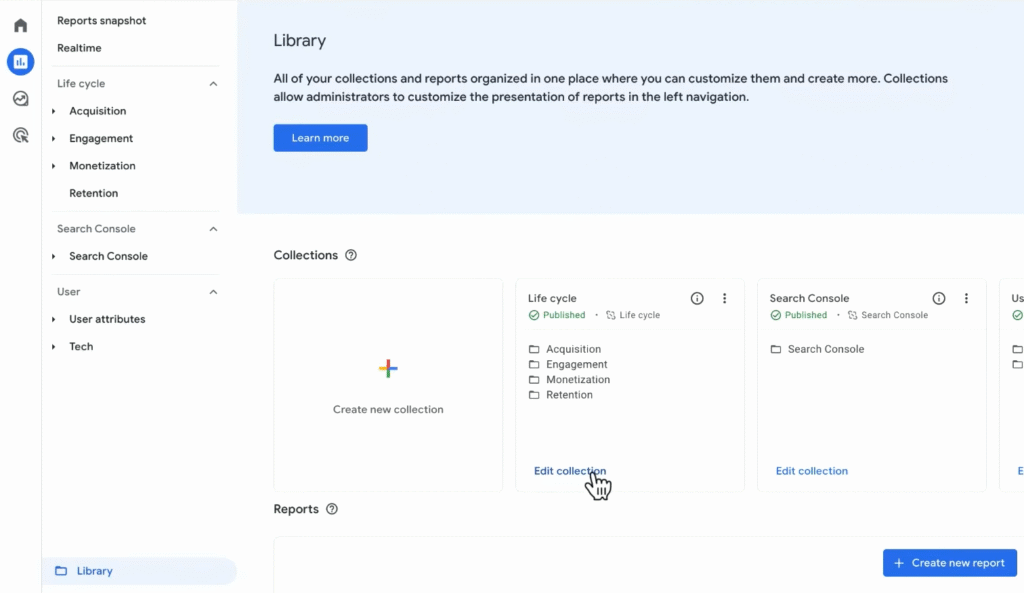Click Search Console folder icon in card
The image size is (1024, 593).
coord(776,349)
